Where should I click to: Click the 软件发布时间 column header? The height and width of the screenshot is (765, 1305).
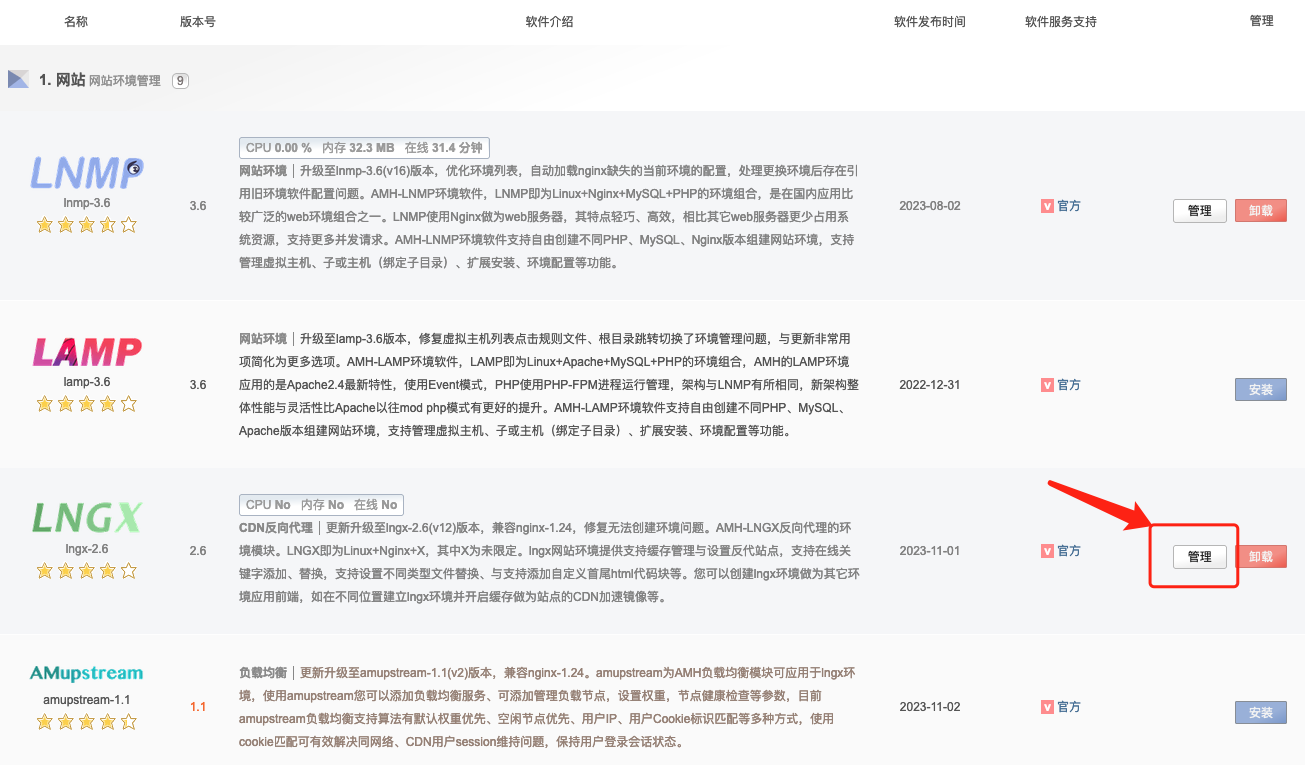(930, 21)
